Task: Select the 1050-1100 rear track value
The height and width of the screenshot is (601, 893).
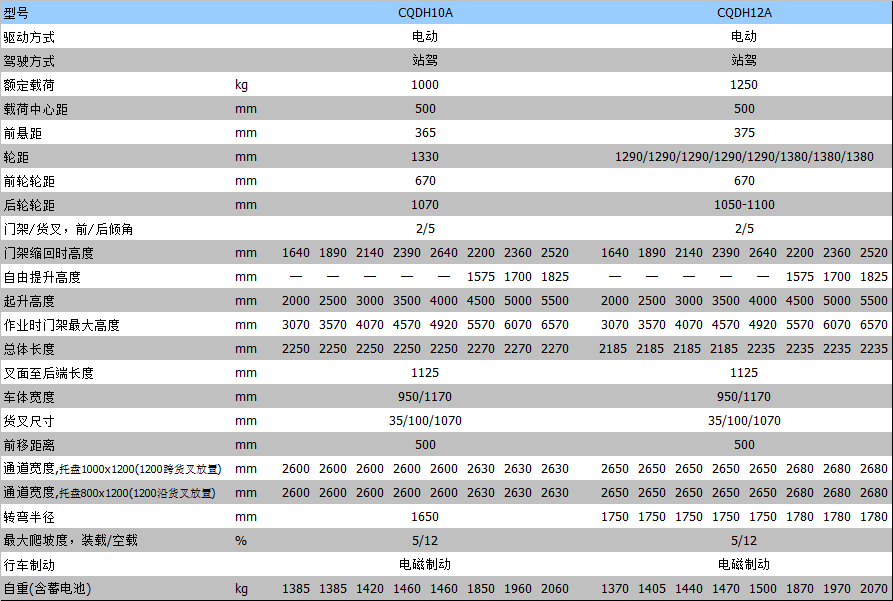Action: click(x=744, y=205)
